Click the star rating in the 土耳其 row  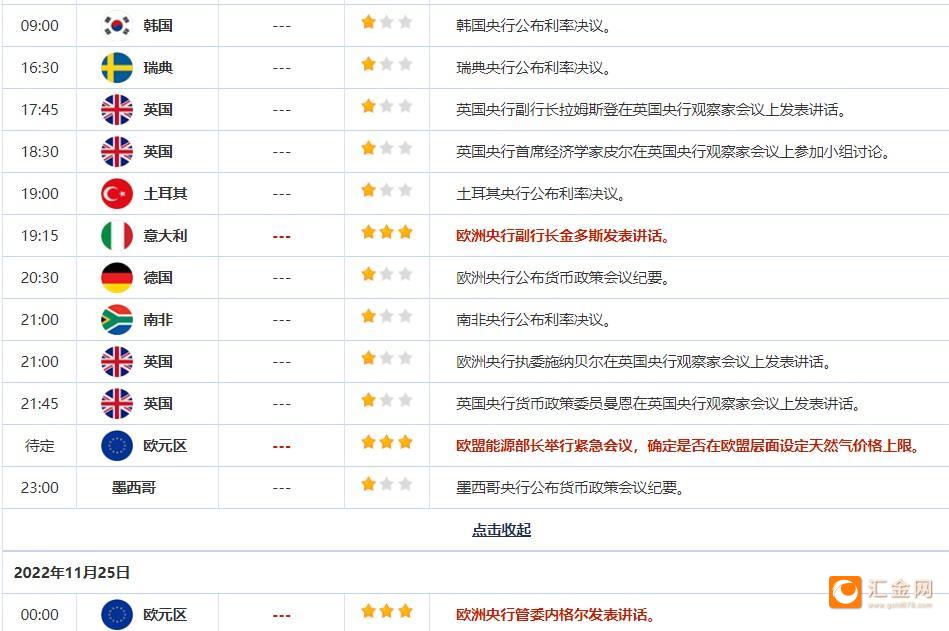pos(386,191)
